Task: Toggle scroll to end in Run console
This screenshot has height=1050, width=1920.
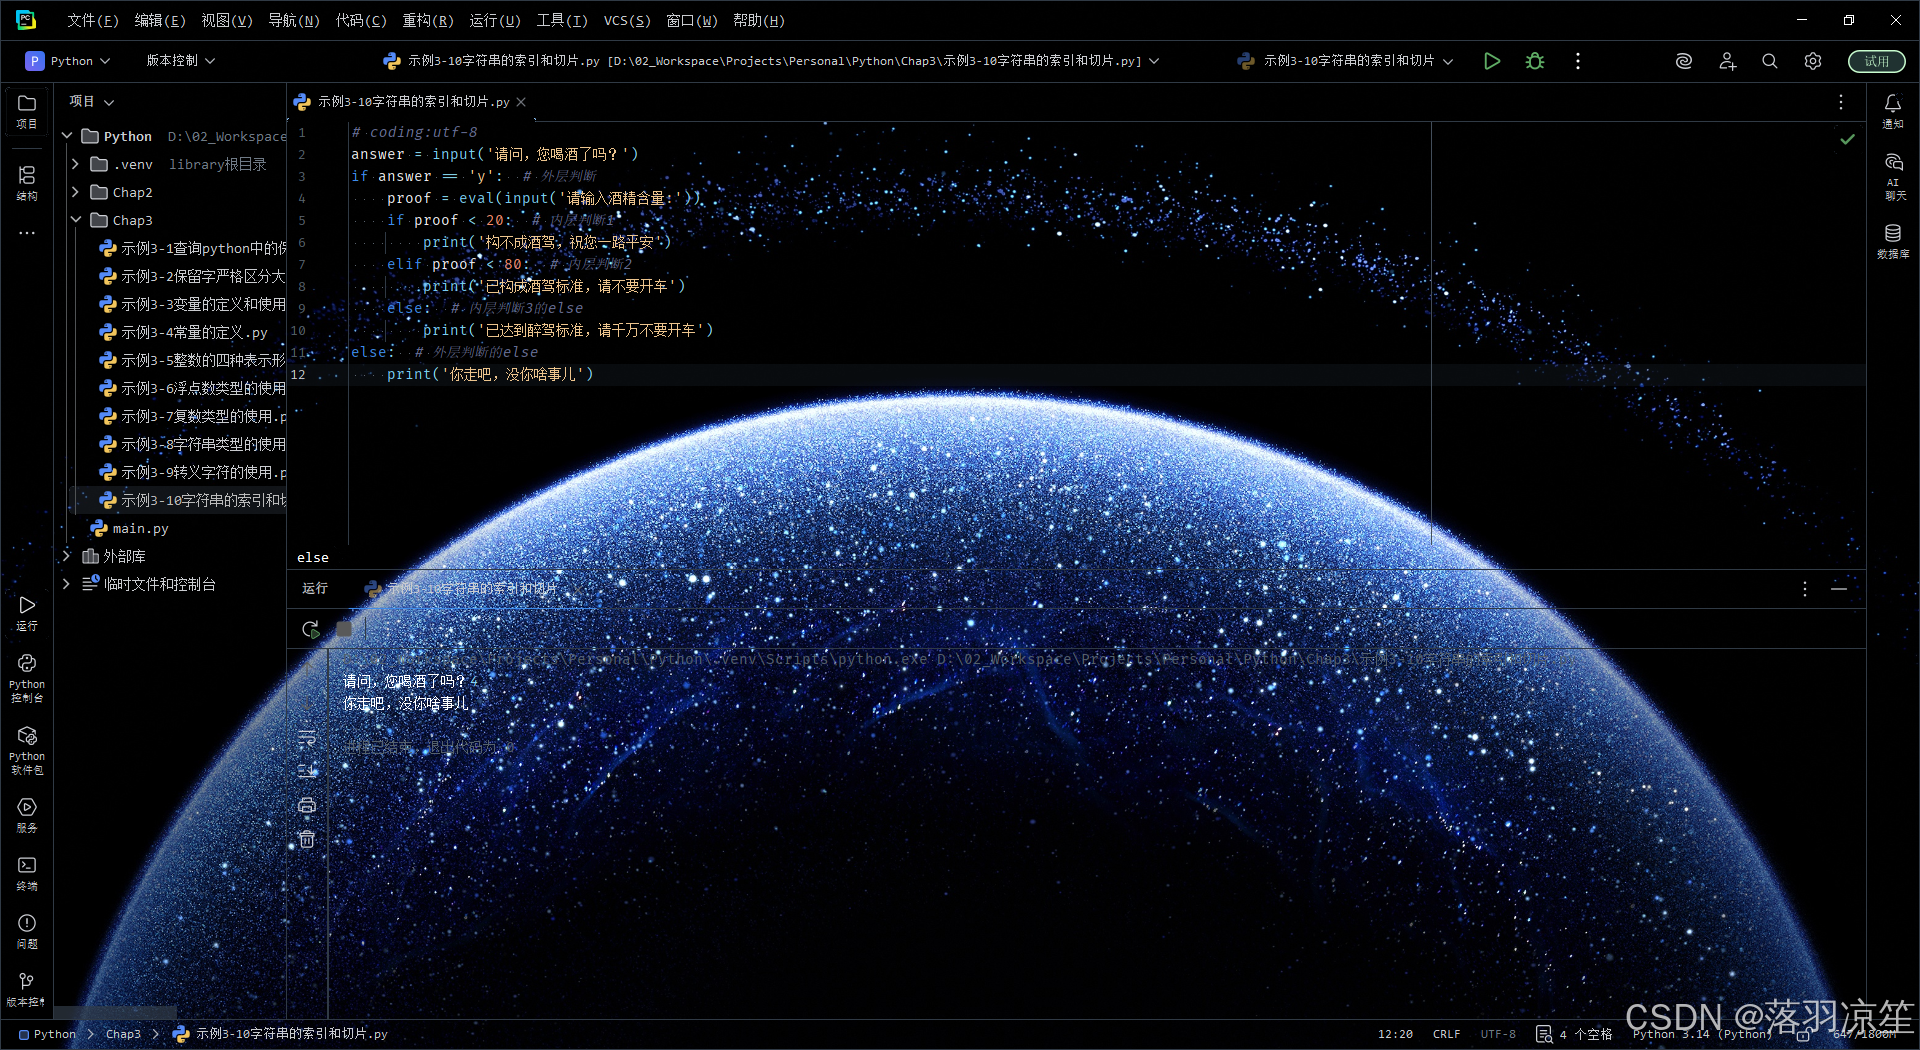Action: [x=307, y=771]
